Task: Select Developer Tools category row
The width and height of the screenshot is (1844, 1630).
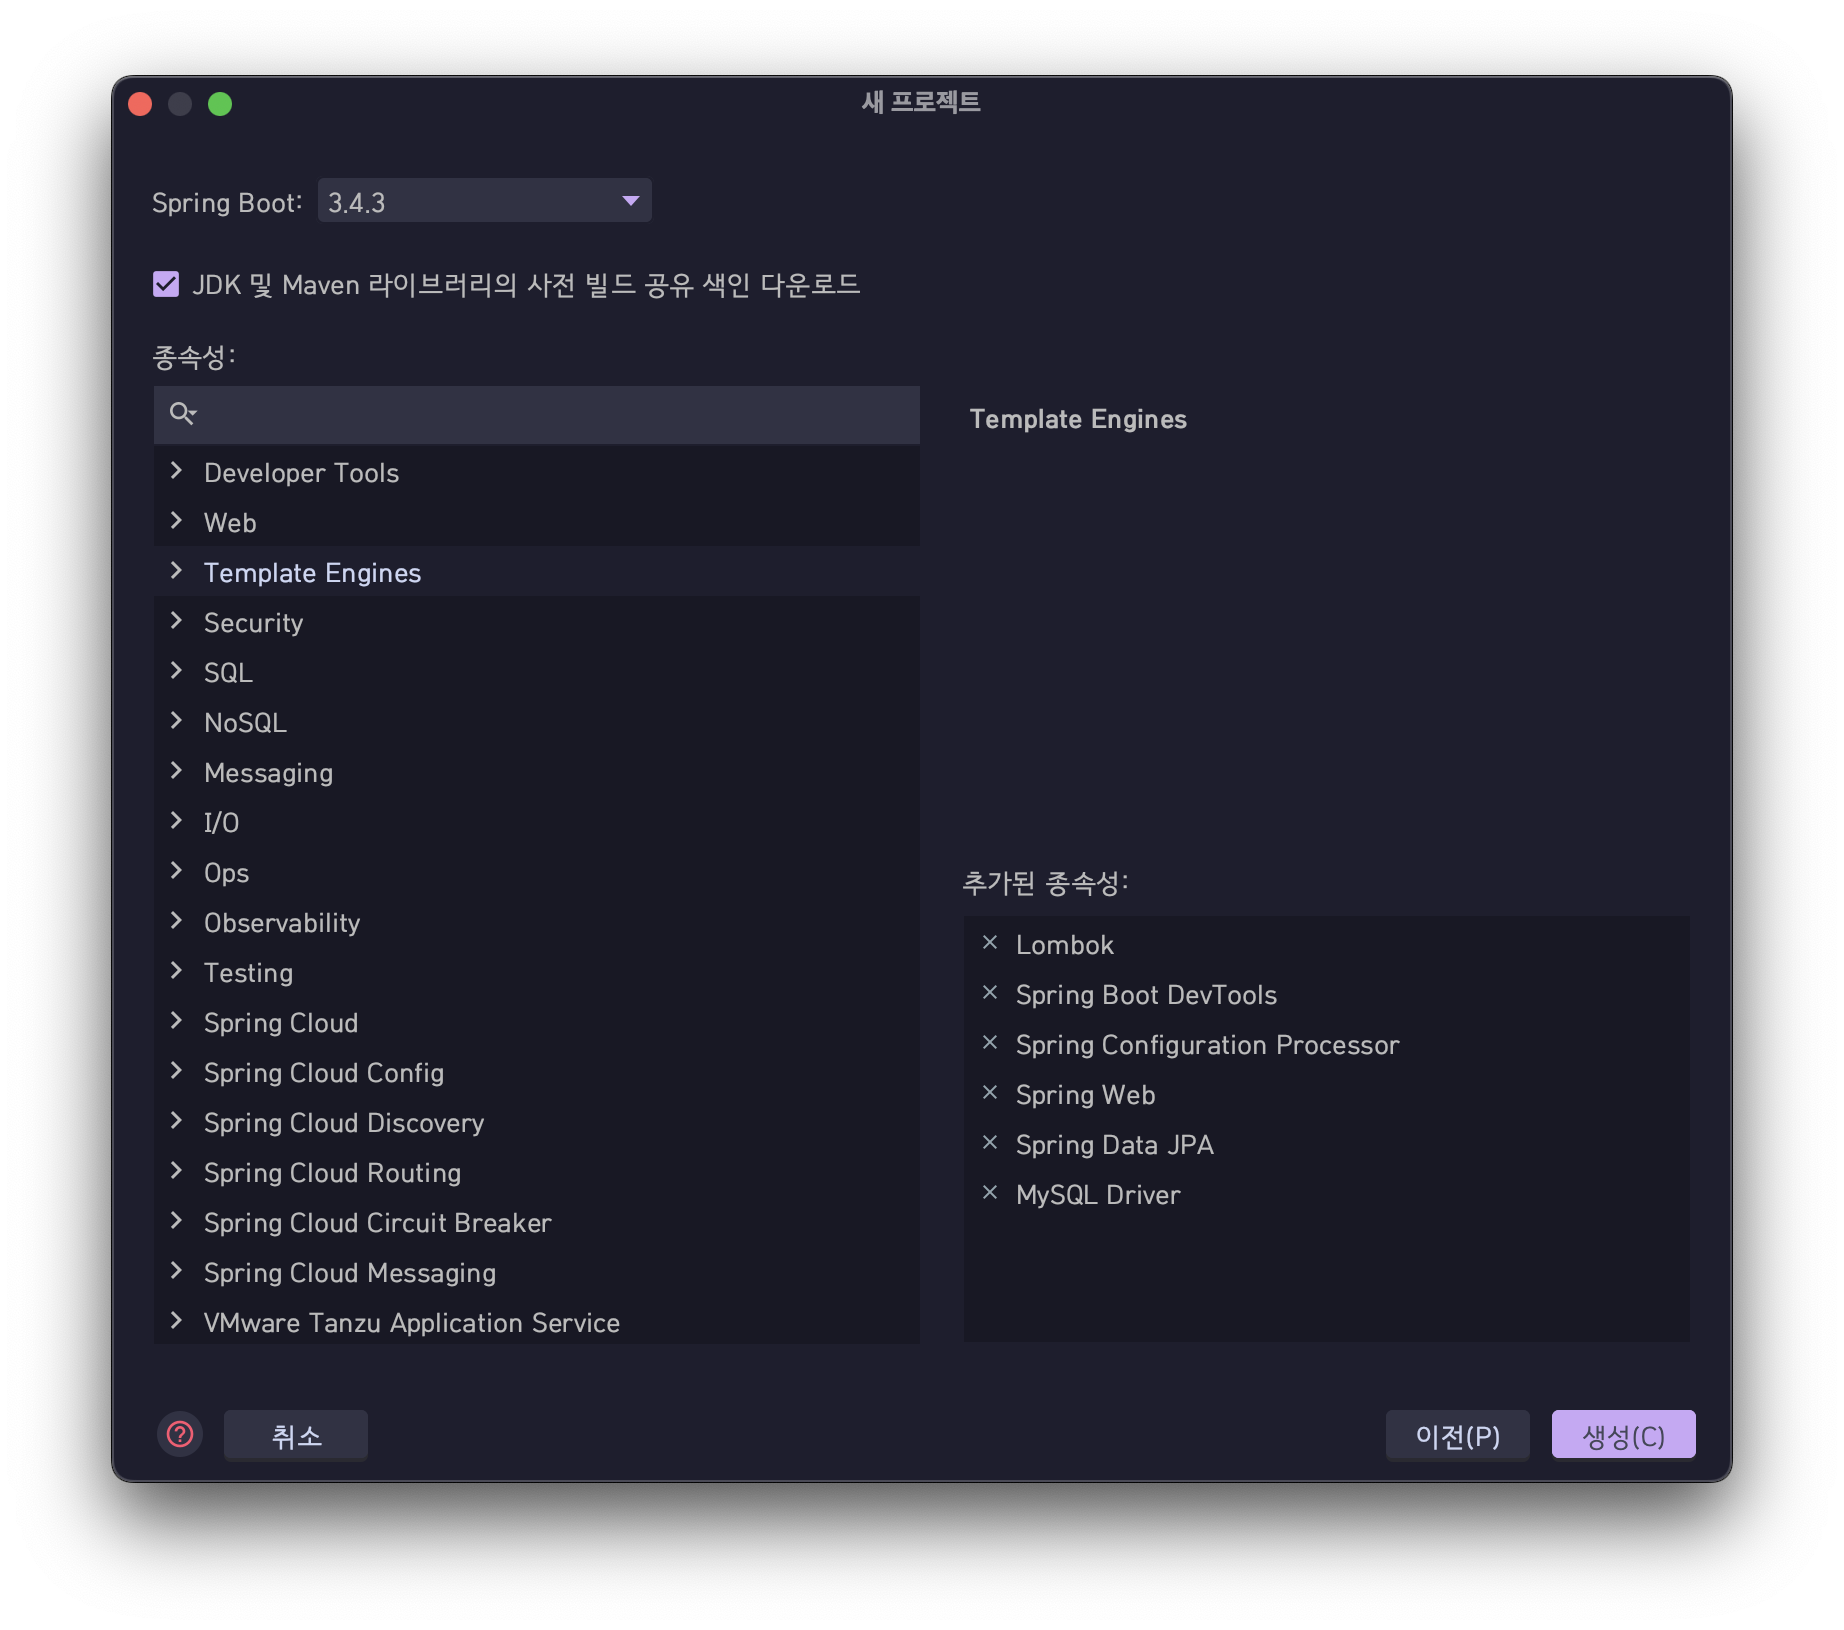Action: pyautogui.click(x=537, y=472)
